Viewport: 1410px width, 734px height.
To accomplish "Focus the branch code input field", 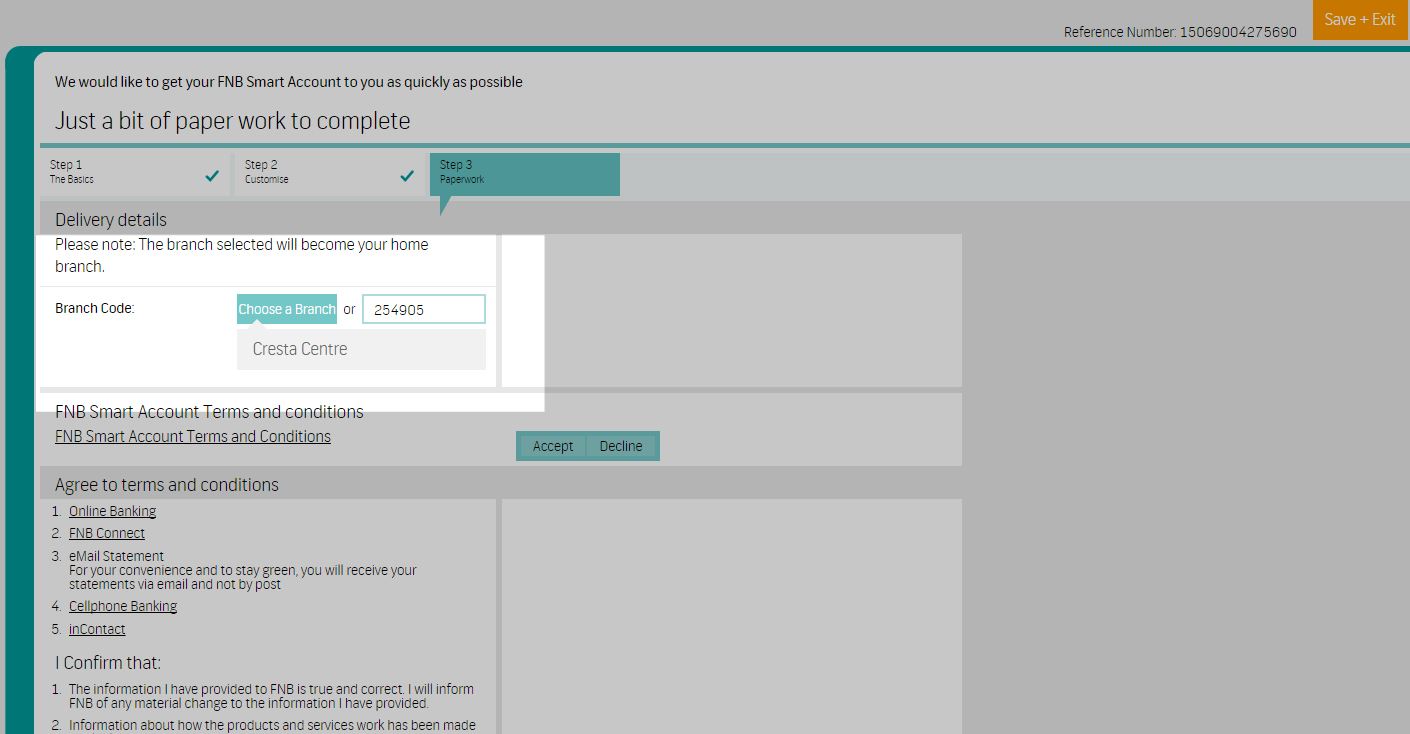I will coord(424,309).
